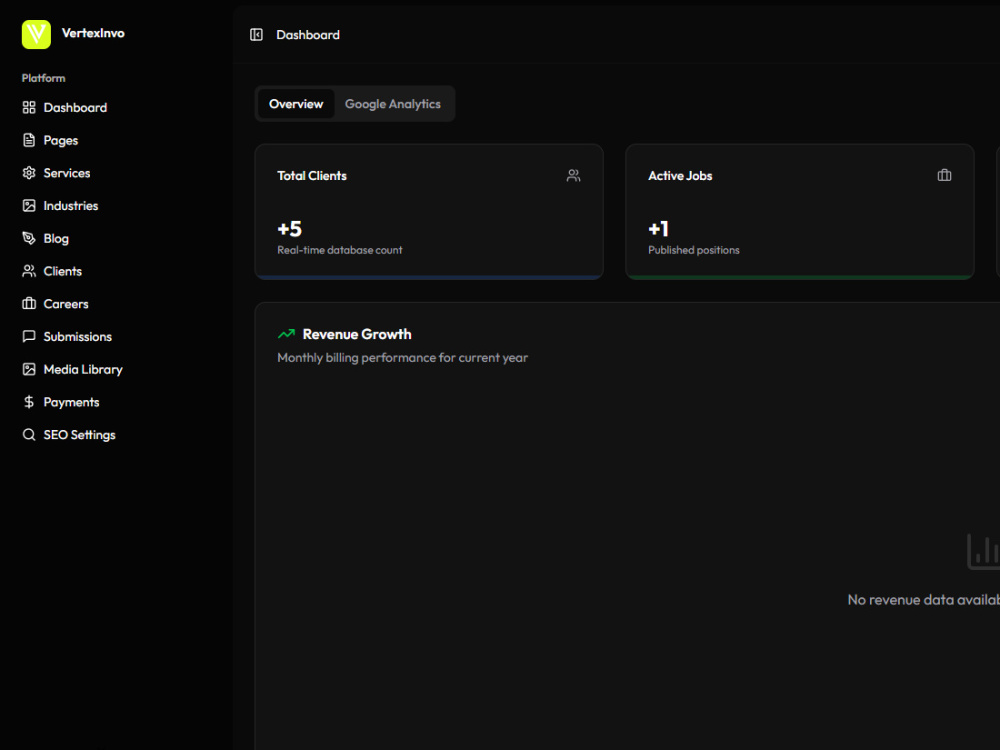This screenshot has width=1000, height=750.
Task: Click the Careers briefcase icon in sidebar
Action: pos(29,304)
